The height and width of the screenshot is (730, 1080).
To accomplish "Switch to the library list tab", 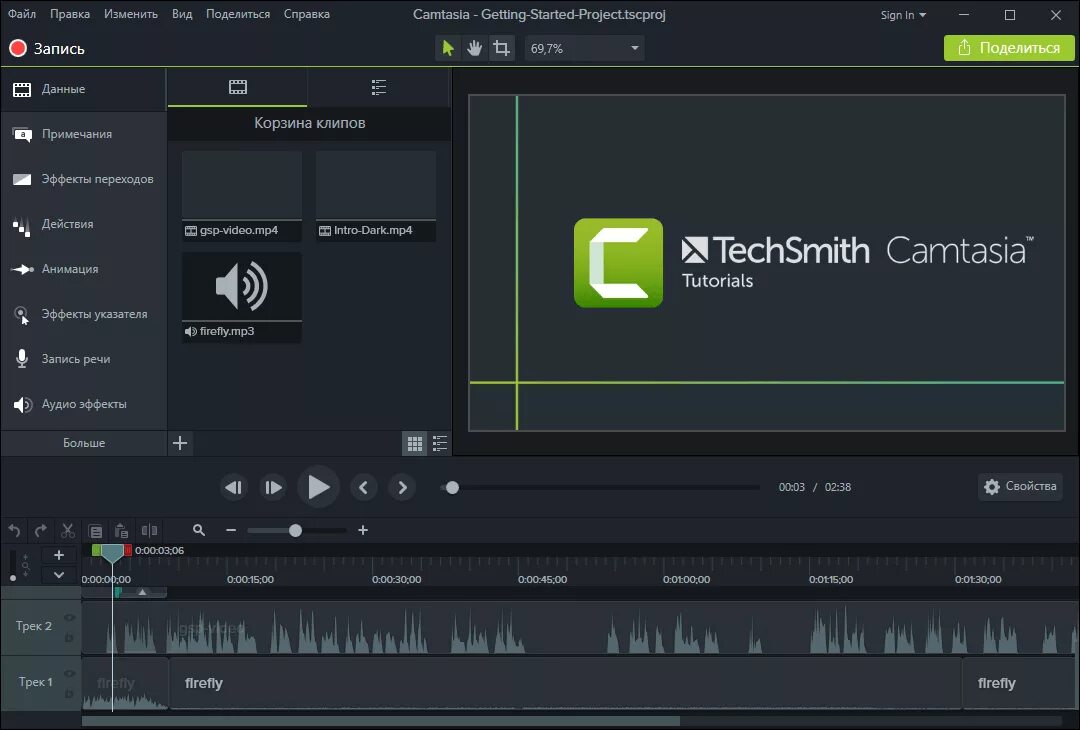I will [x=378, y=87].
